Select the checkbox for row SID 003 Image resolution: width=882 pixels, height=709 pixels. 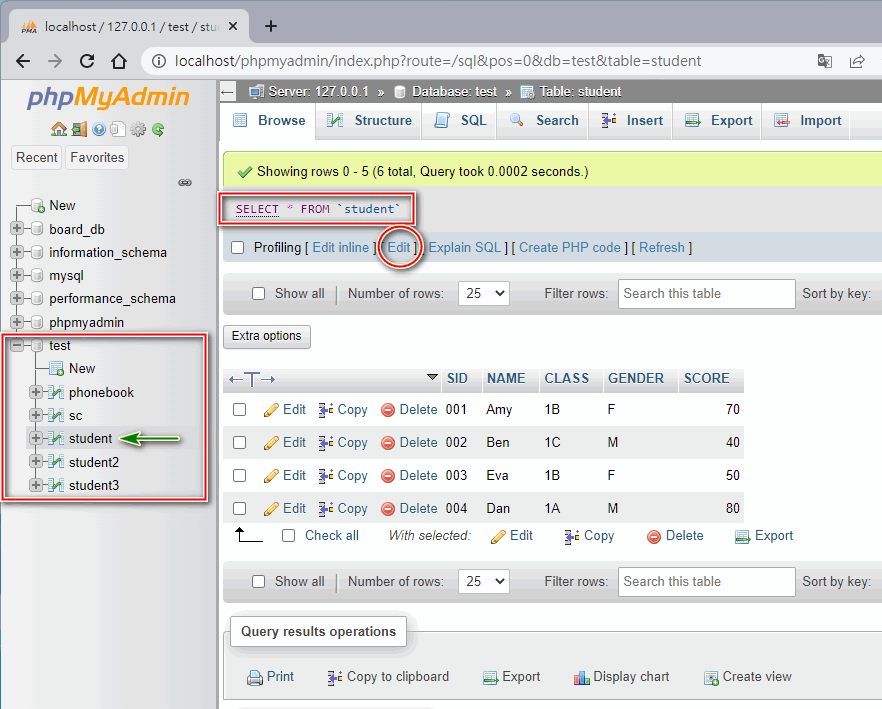coord(240,476)
